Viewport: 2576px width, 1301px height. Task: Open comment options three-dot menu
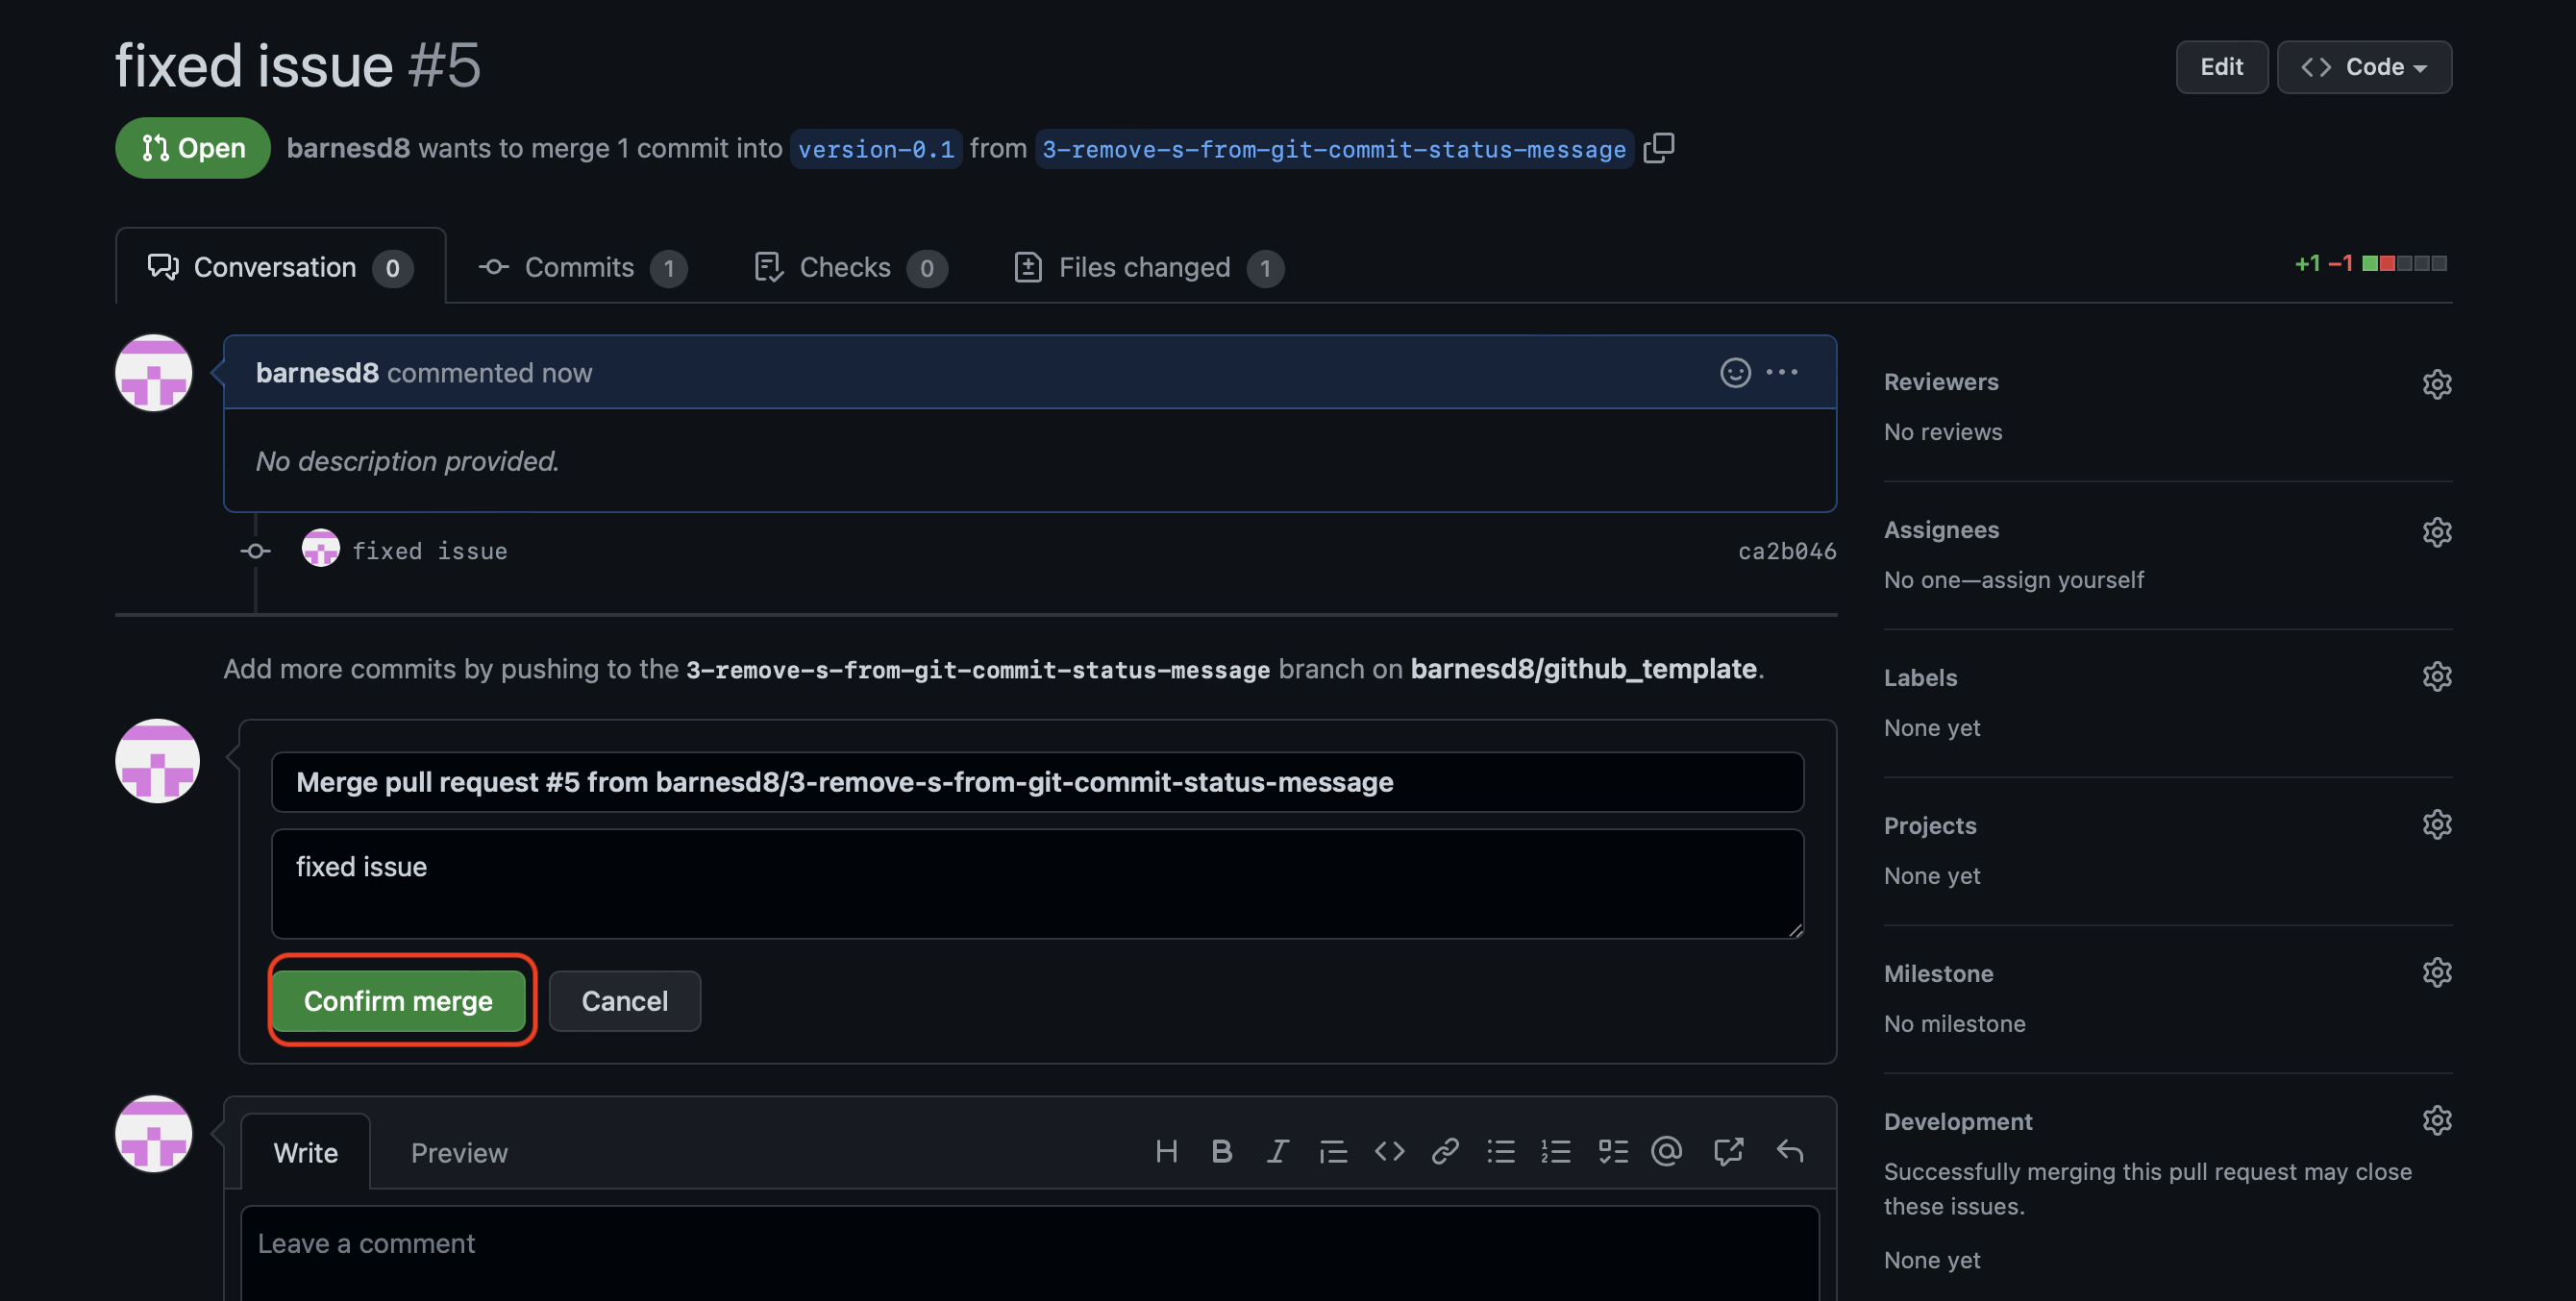(1781, 372)
